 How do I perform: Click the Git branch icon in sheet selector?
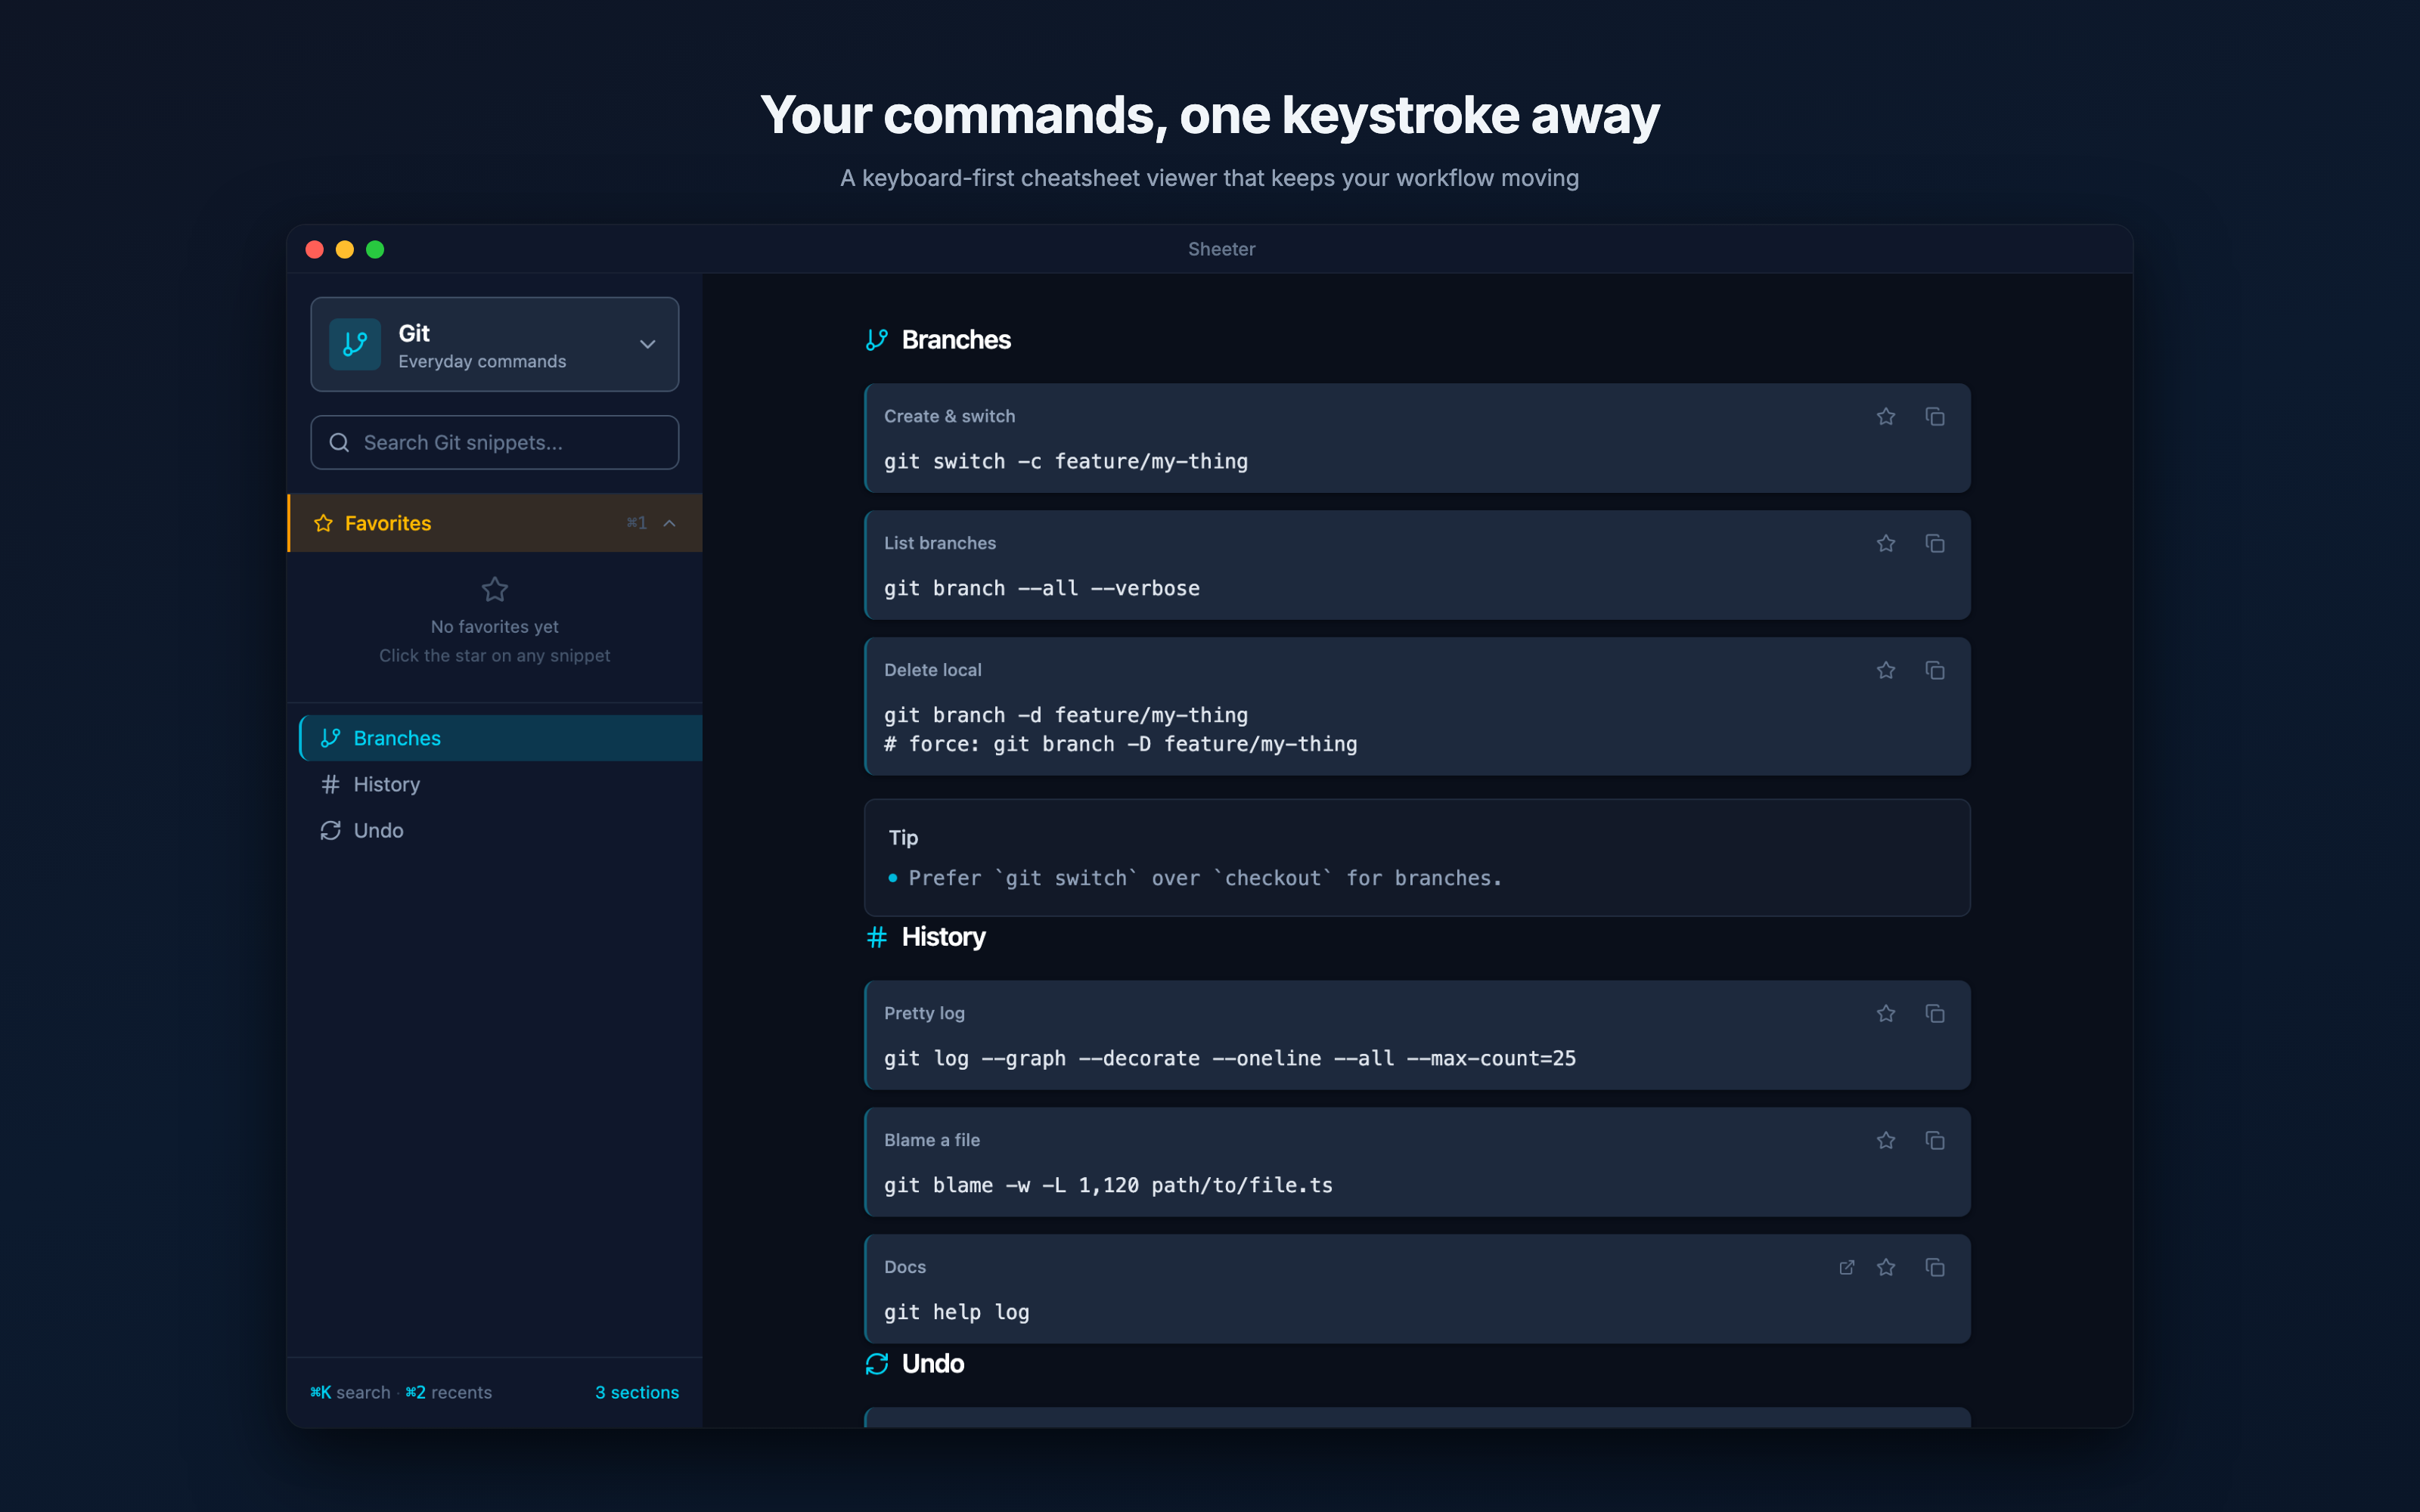[355, 345]
